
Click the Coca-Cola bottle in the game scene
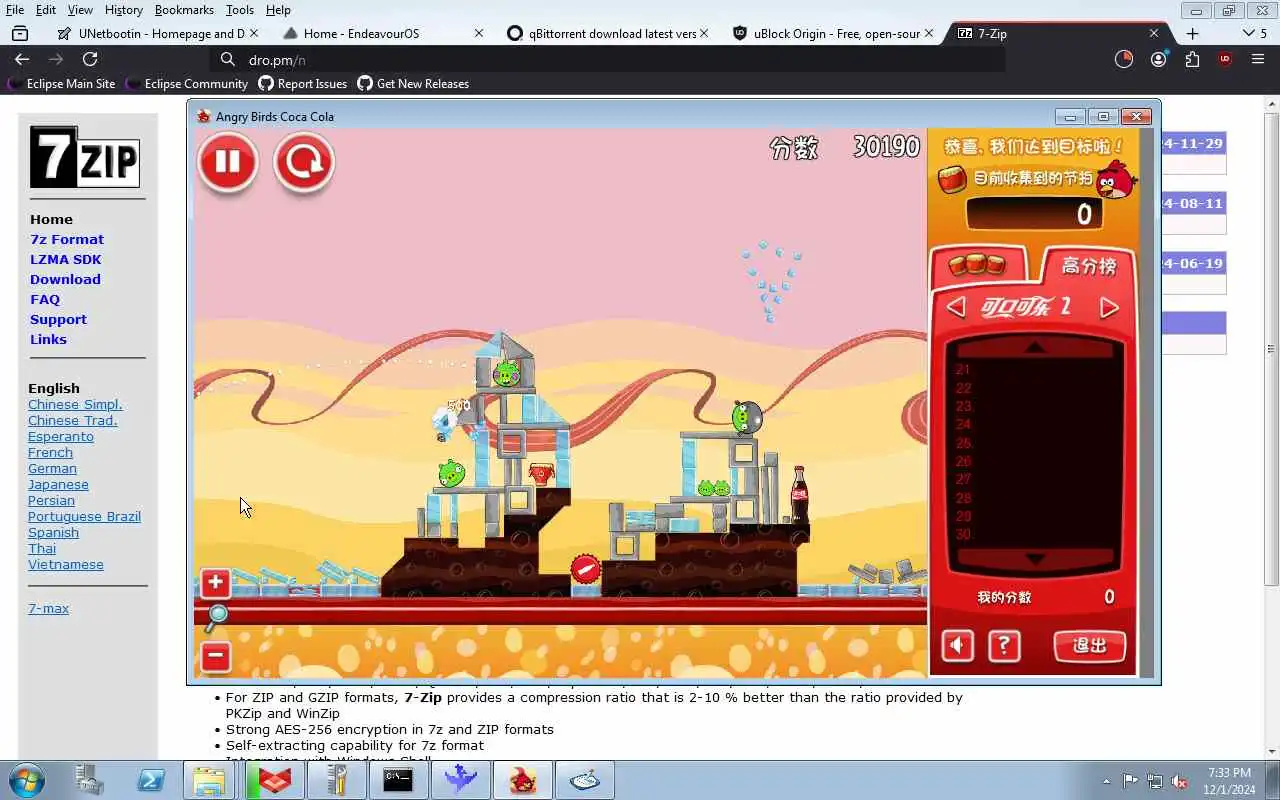coord(799,495)
